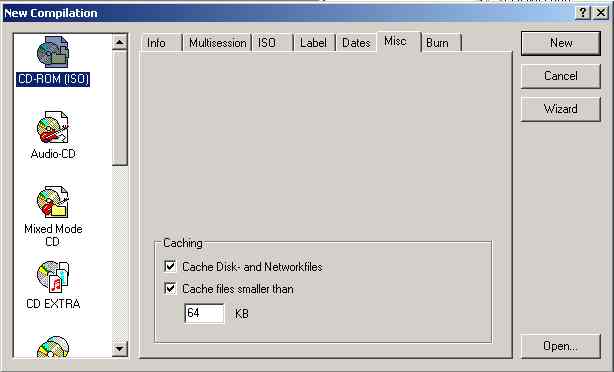The height and width of the screenshot is (372, 614).
Task: Click the compilation list scroll up arrow
Action: click(x=120, y=42)
